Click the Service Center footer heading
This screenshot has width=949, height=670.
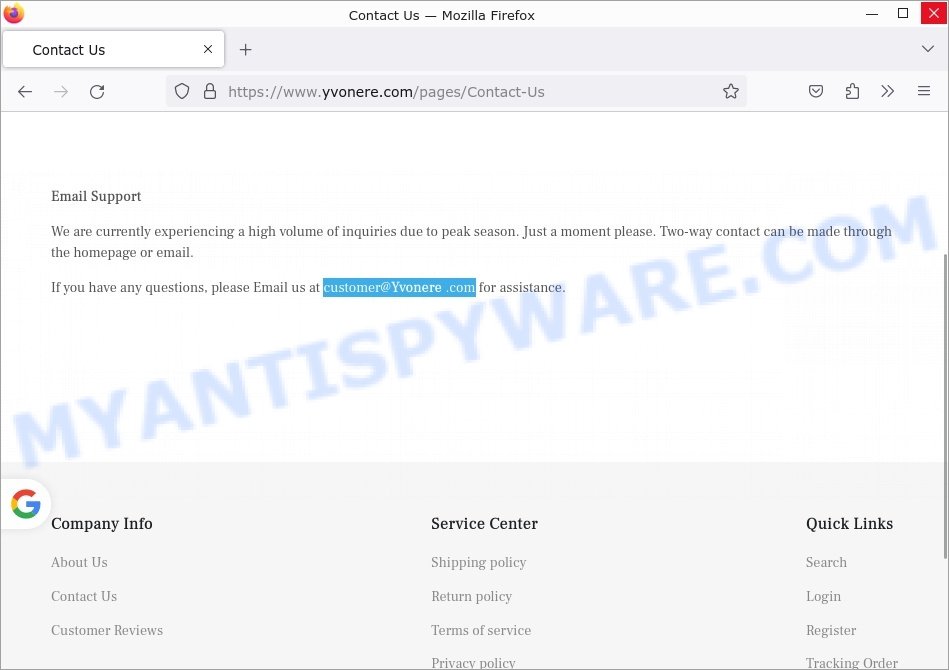point(484,524)
